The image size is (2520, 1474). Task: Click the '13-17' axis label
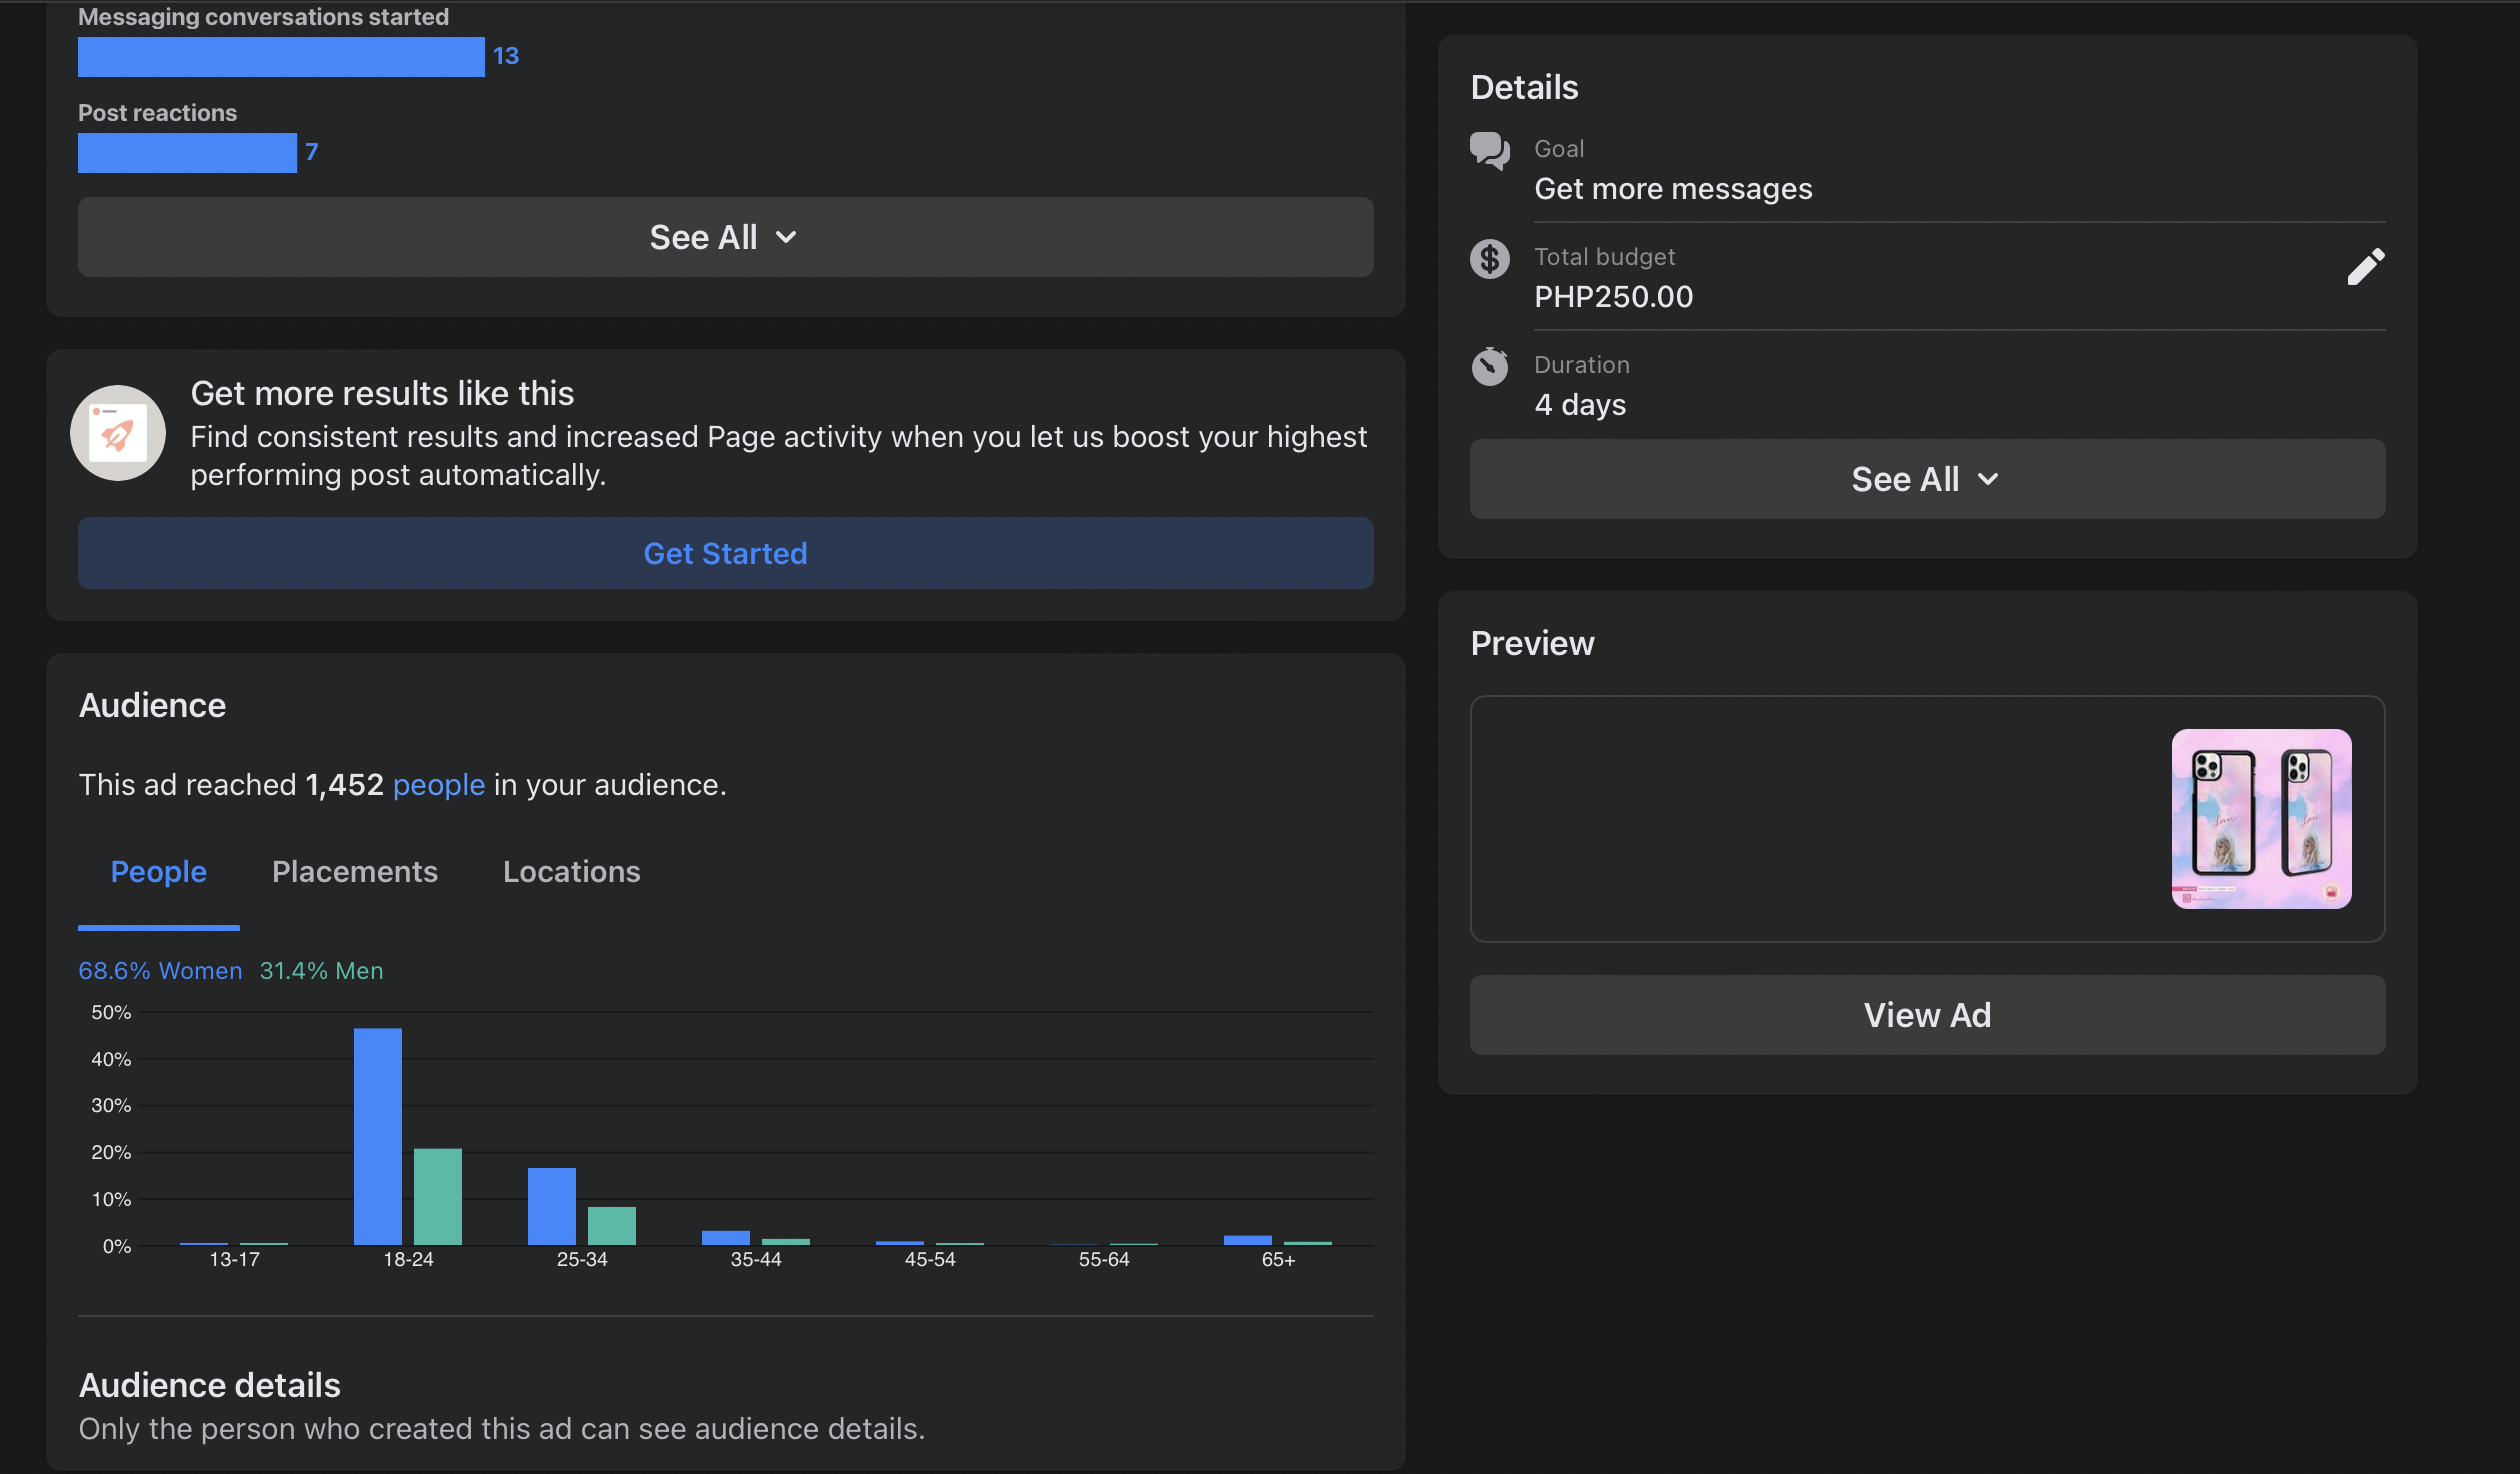(x=234, y=1260)
